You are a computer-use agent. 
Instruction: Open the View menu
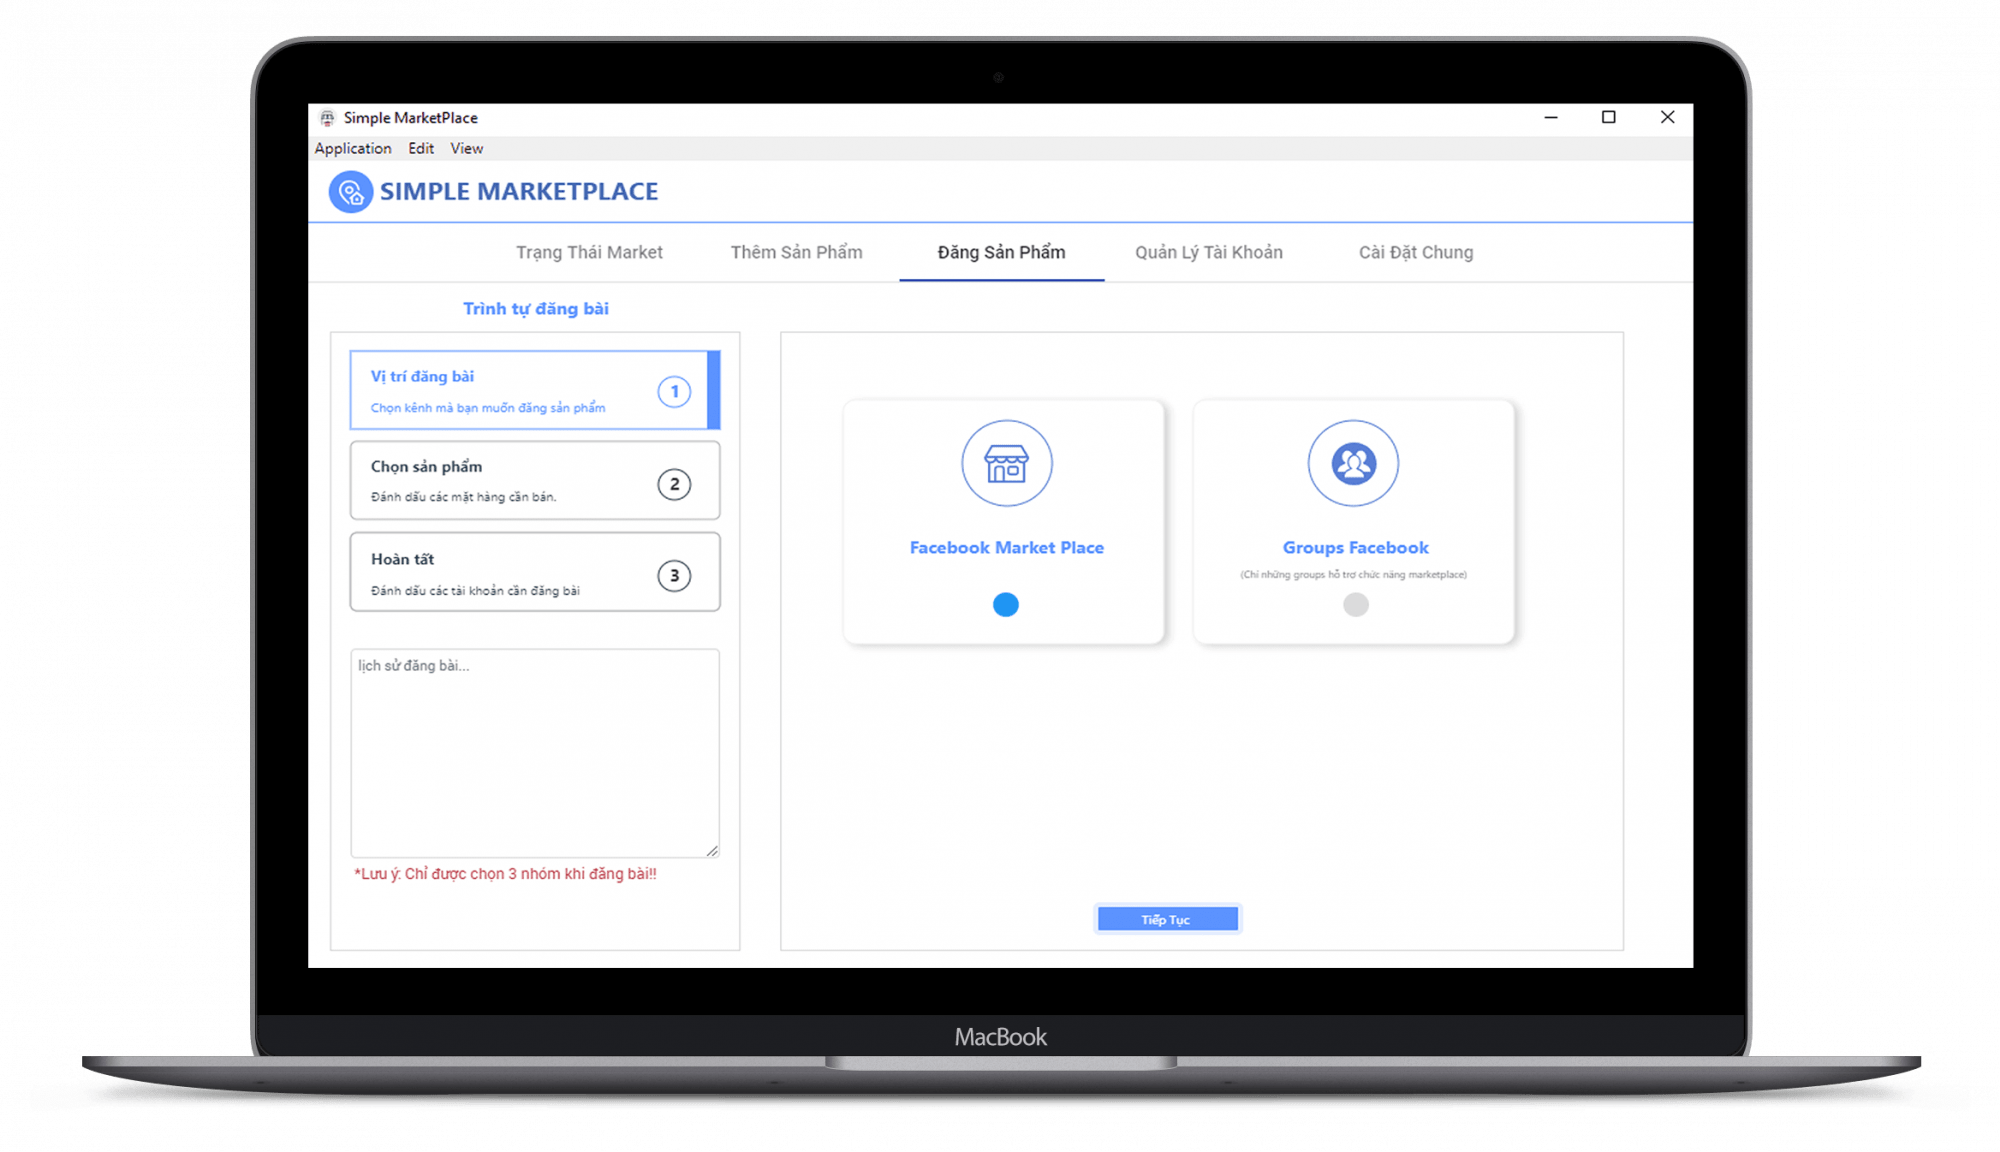[x=466, y=148]
